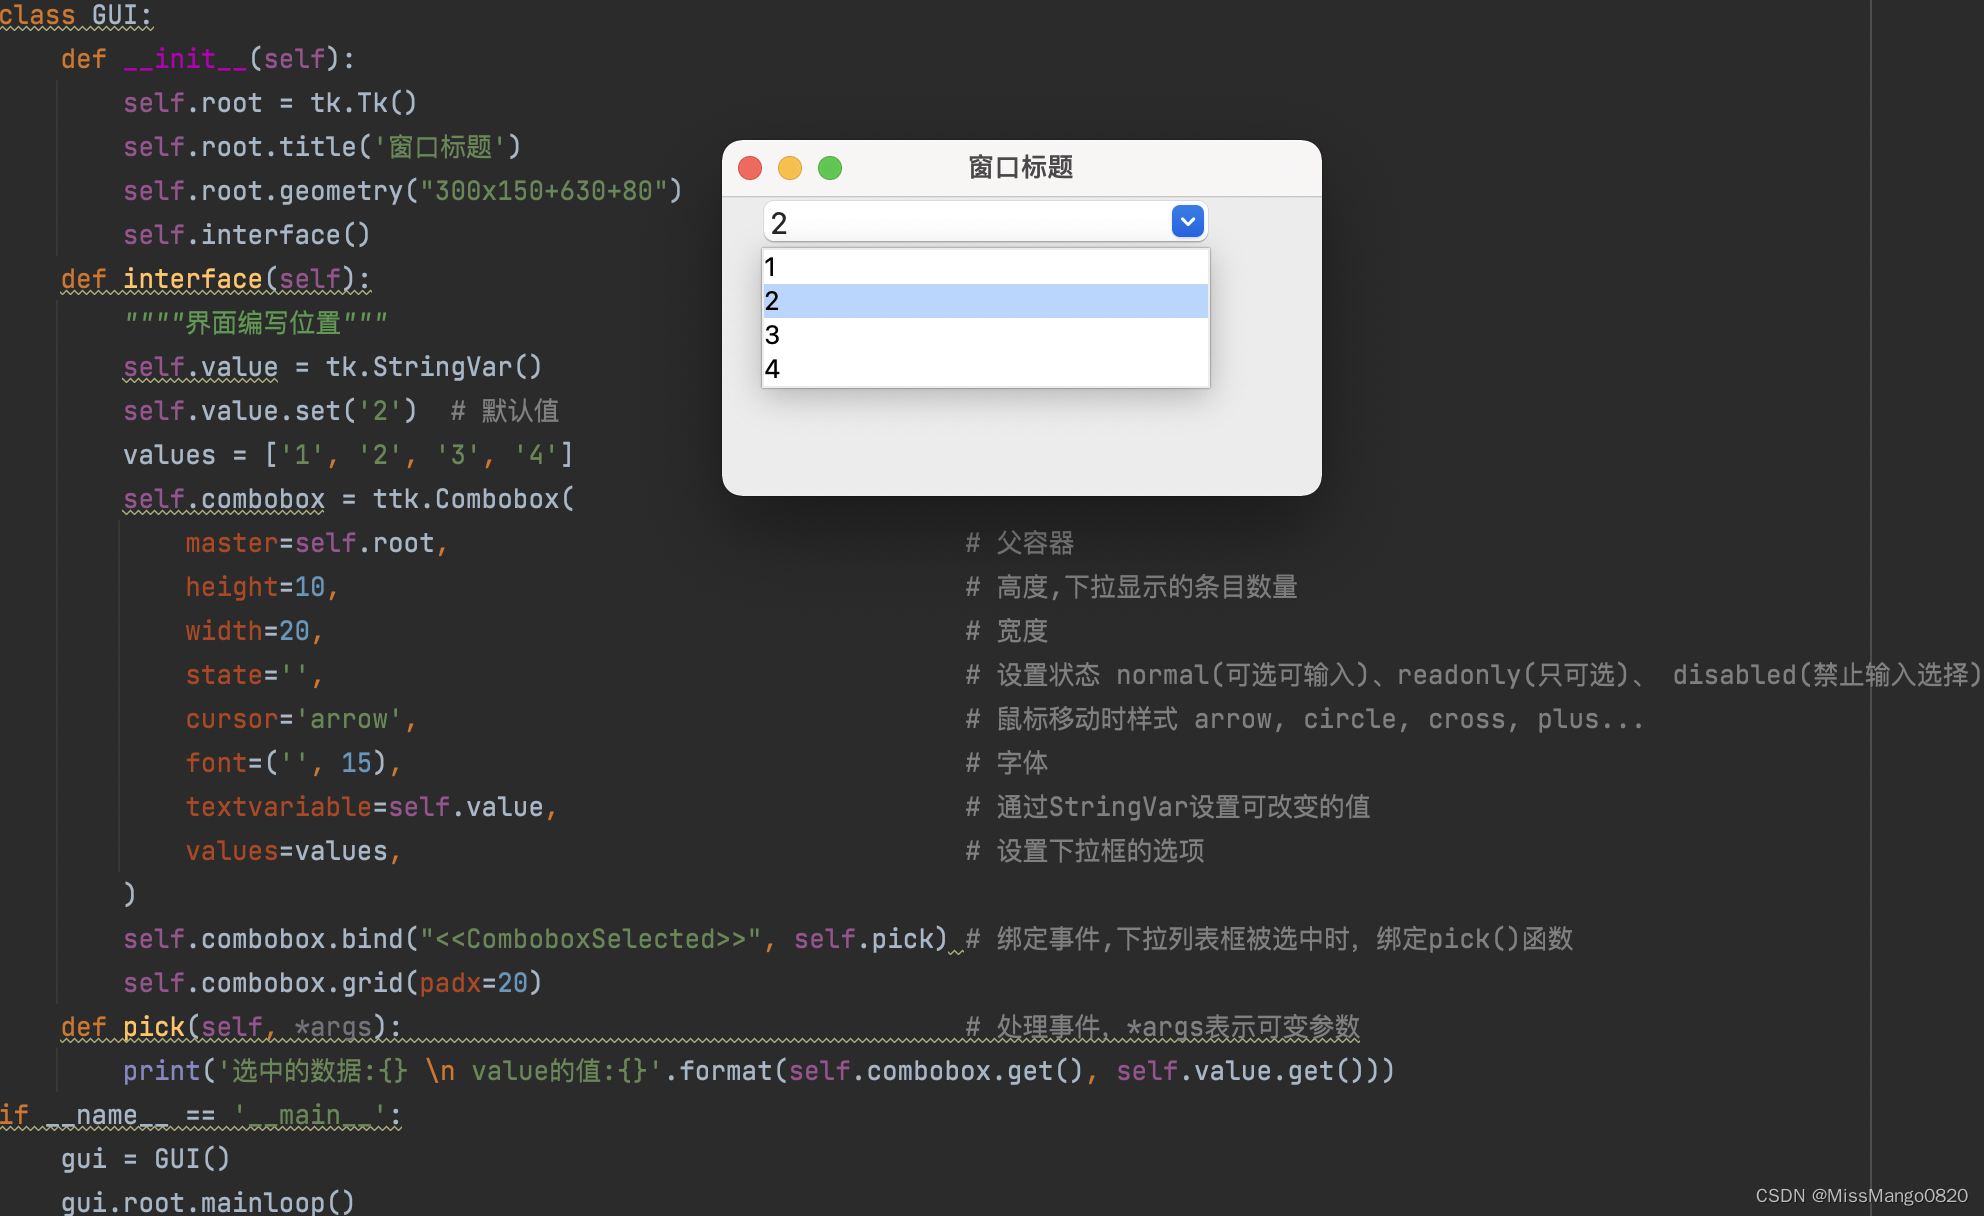
Task: Select highlighted option 2 in dropdown list
Action: [x=985, y=301]
